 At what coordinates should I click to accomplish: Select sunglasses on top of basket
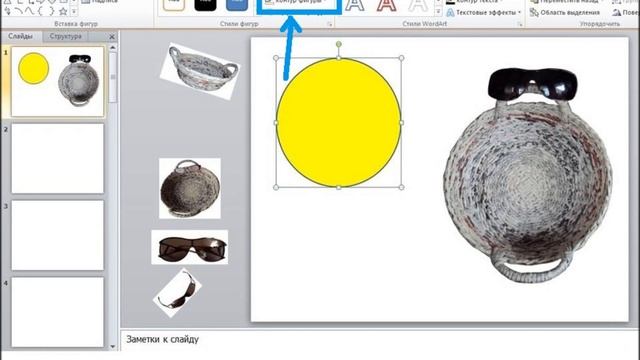[533, 84]
